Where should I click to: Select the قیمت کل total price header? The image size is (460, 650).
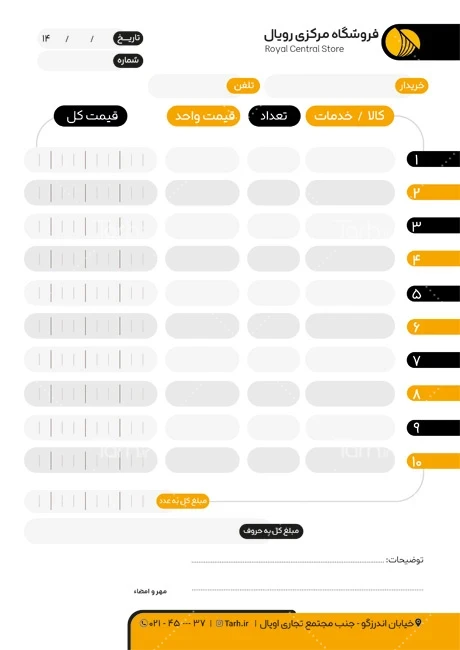click(90, 116)
